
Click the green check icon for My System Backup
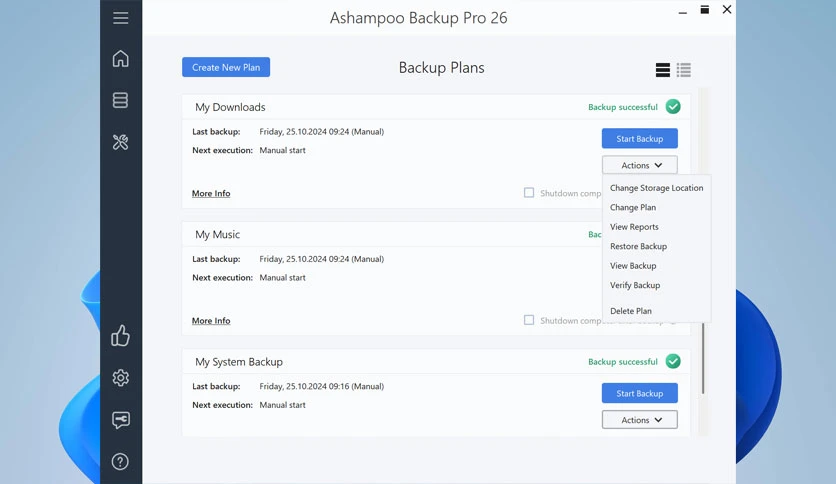pyautogui.click(x=673, y=361)
